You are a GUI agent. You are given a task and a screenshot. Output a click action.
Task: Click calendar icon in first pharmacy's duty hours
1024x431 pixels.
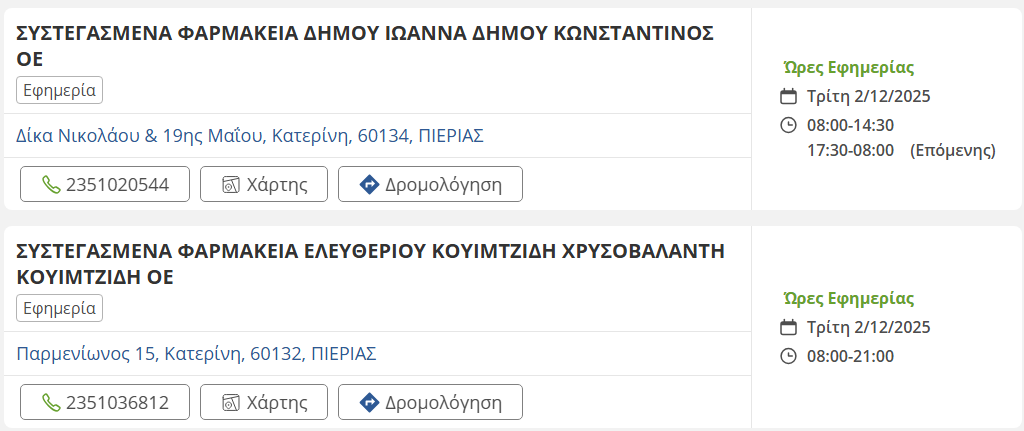788,97
